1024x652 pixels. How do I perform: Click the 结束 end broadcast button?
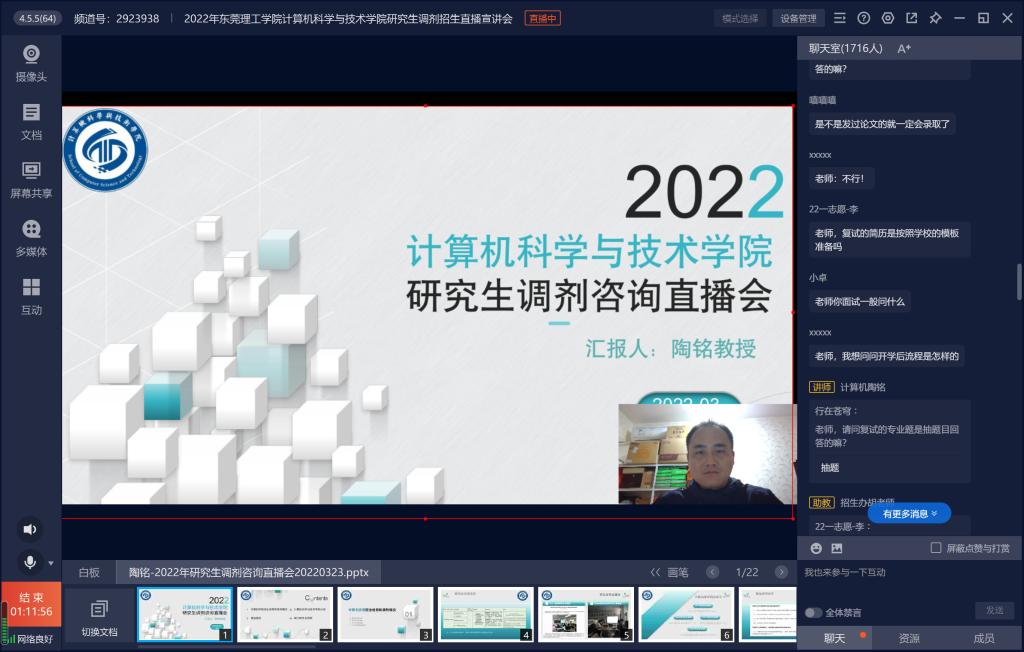(31, 604)
